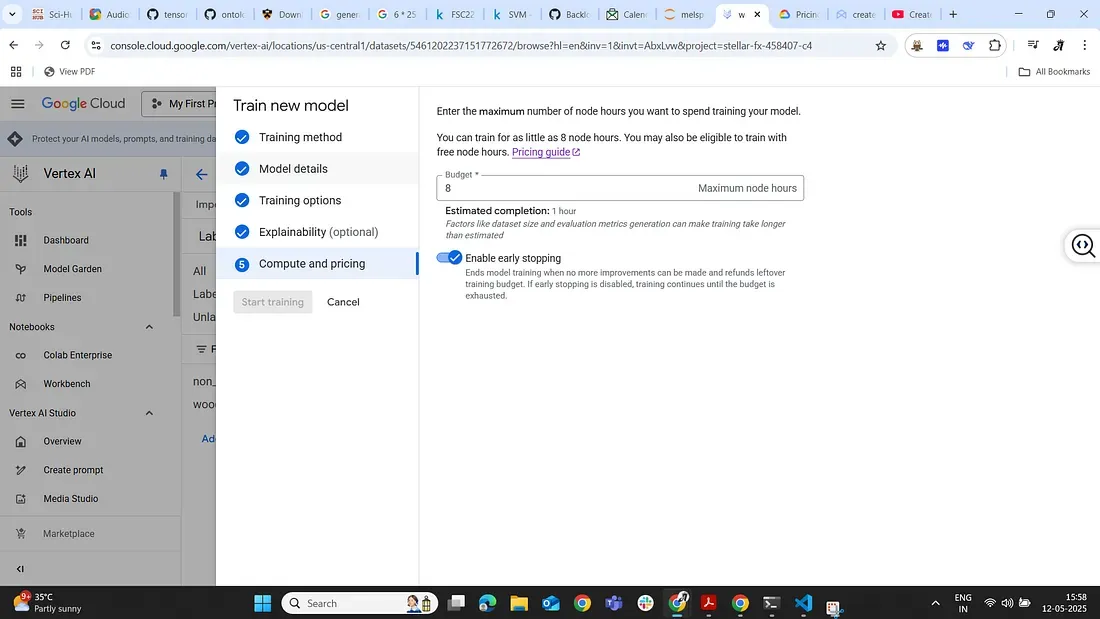Mark the Explainability step complete

pyautogui.click(x=241, y=231)
